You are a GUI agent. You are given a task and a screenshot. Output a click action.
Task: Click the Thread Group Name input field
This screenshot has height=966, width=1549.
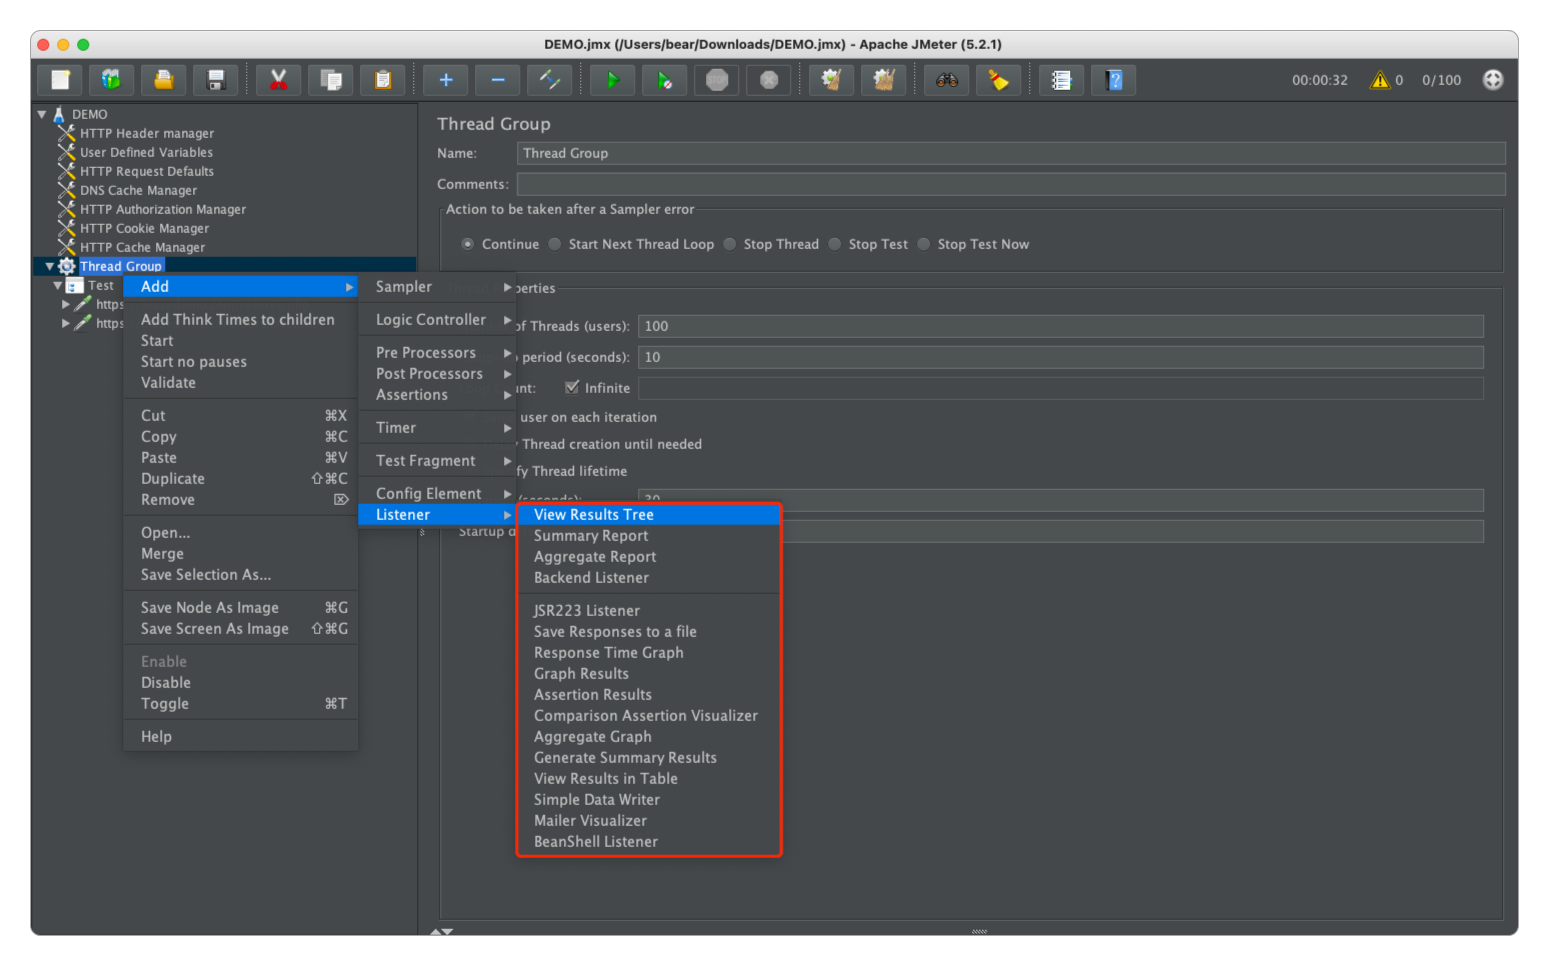point(1011,153)
